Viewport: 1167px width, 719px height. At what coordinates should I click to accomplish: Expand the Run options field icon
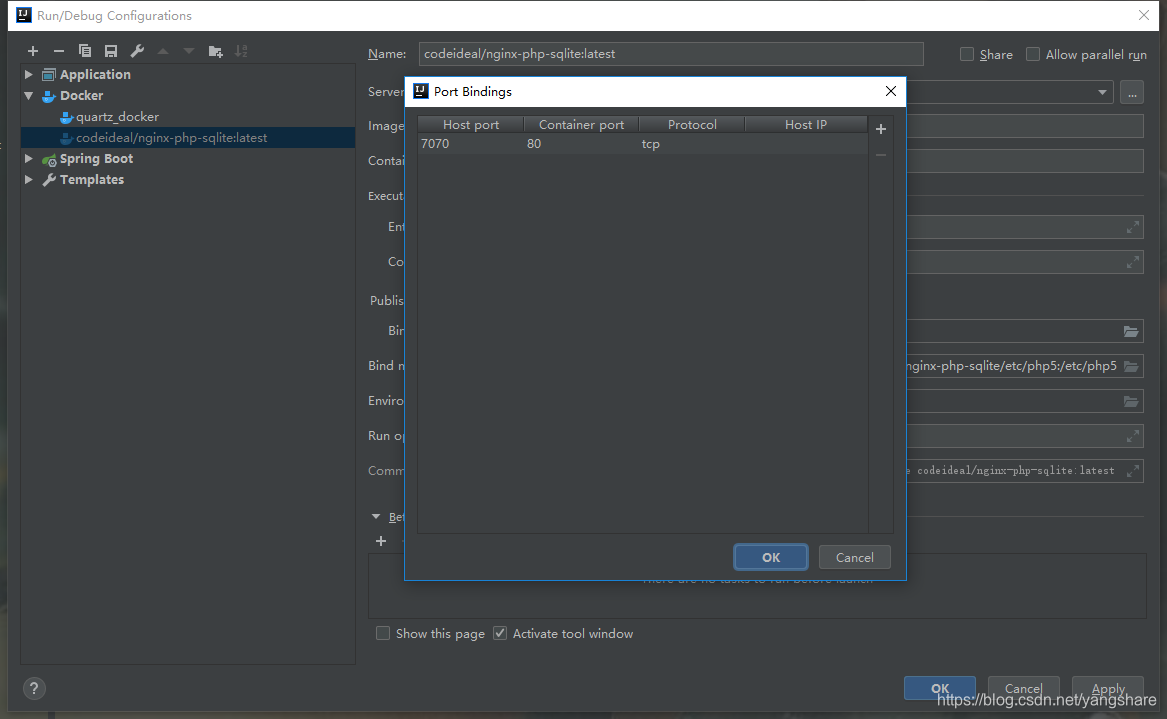[1133, 436]
